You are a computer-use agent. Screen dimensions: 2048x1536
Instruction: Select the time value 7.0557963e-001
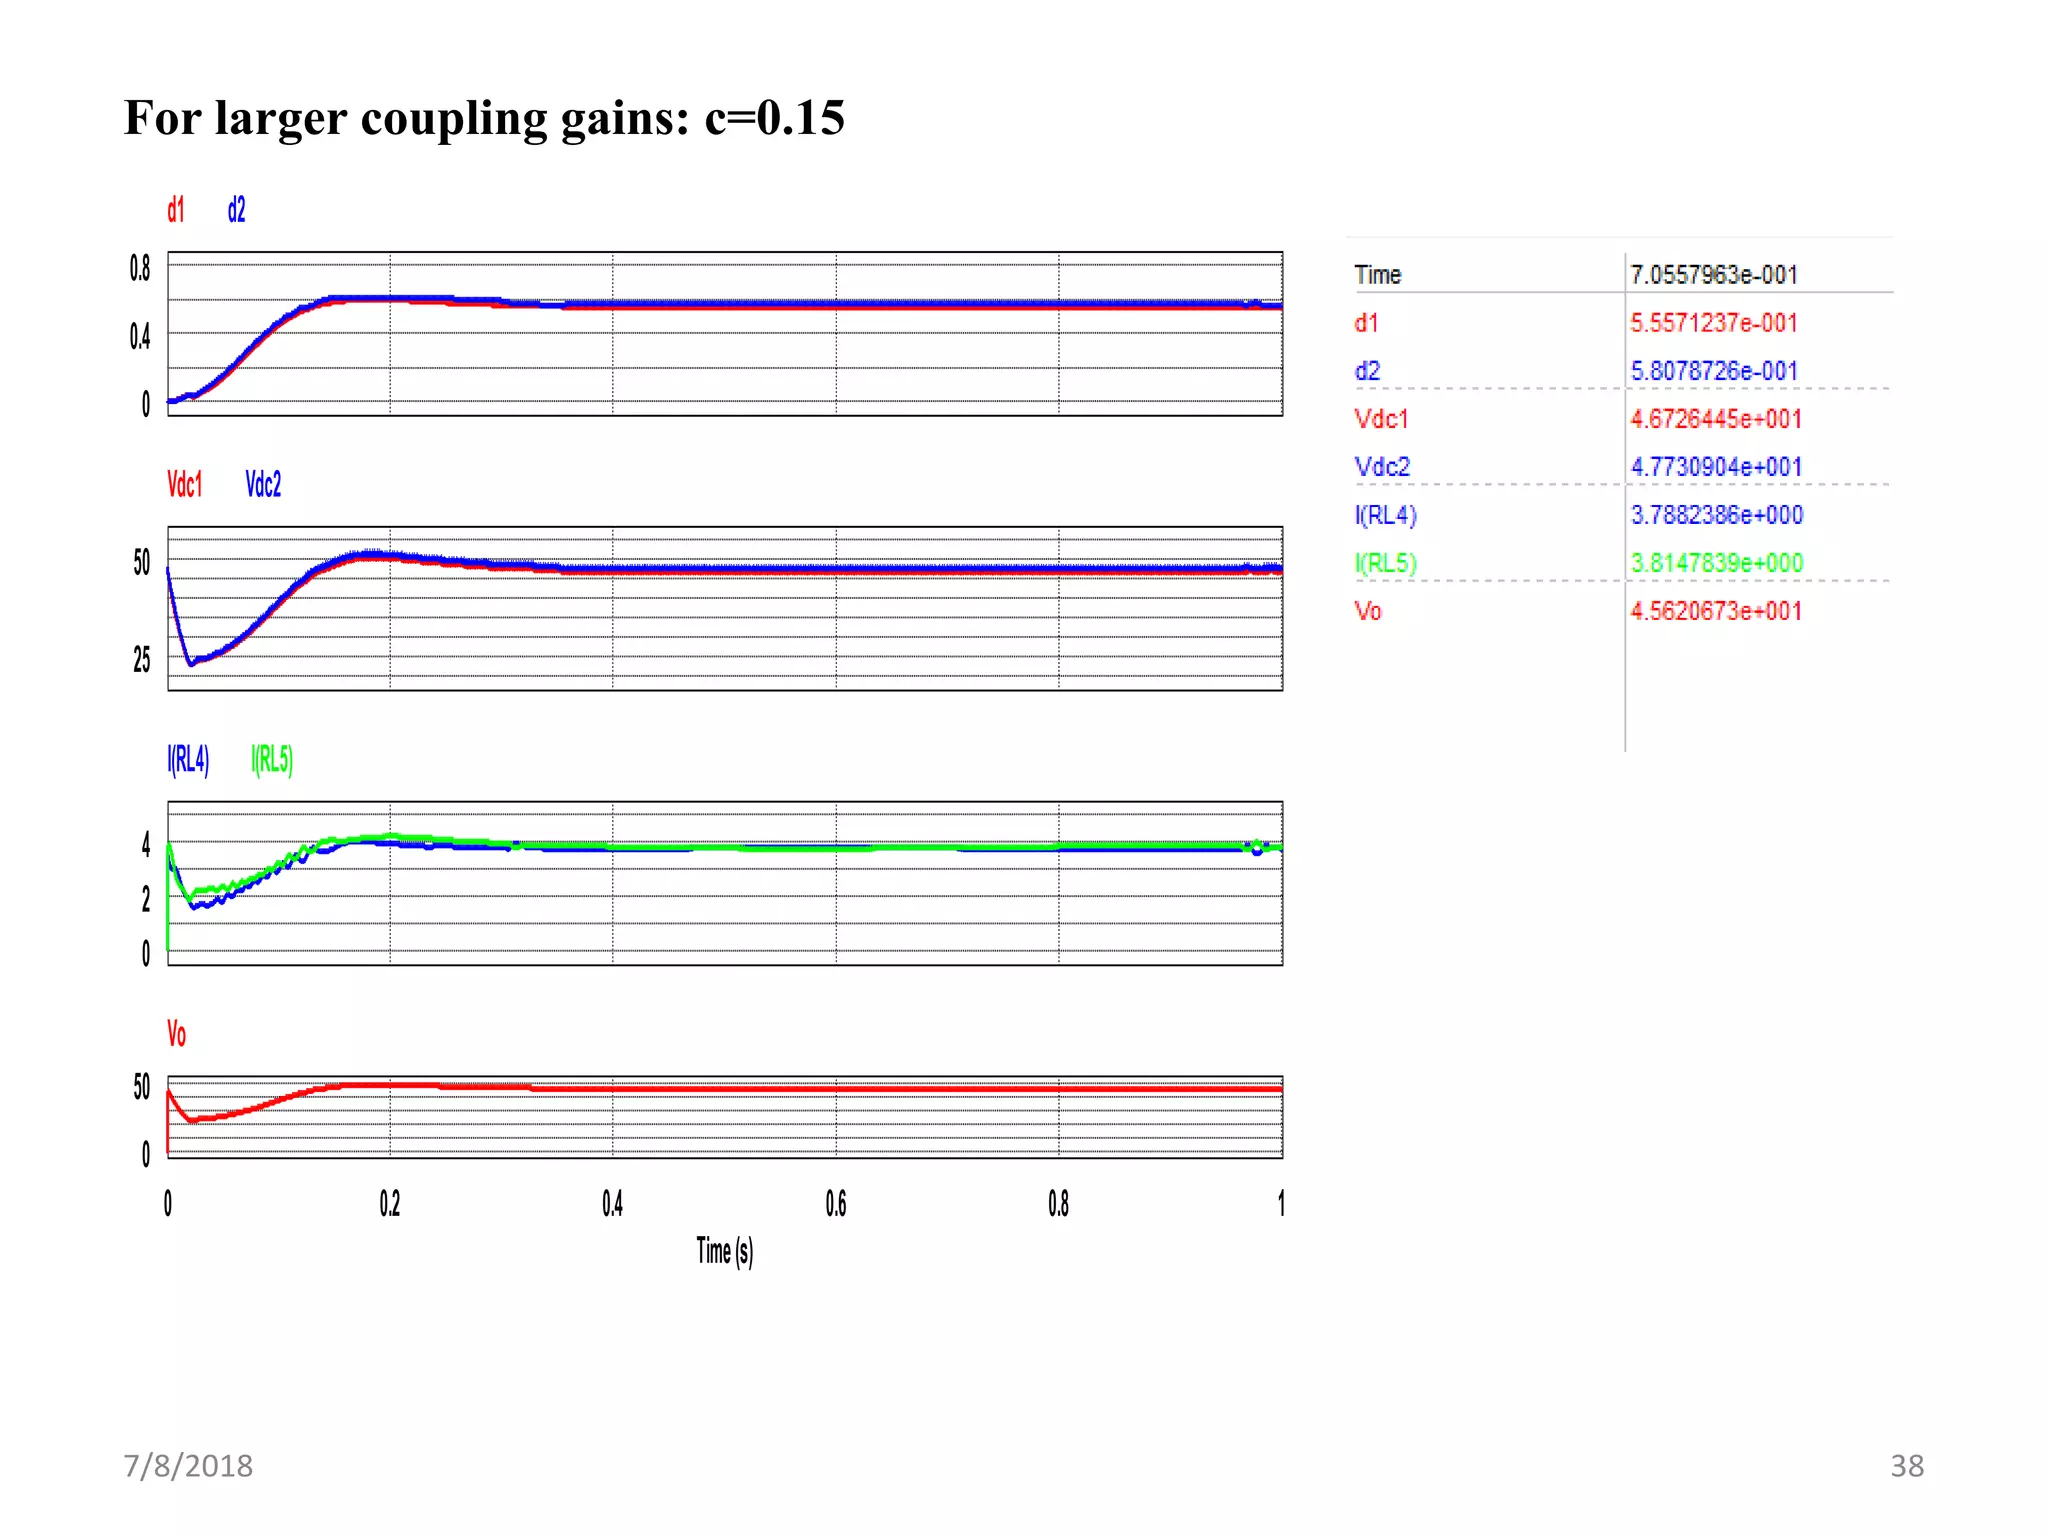click(1714, 275)
